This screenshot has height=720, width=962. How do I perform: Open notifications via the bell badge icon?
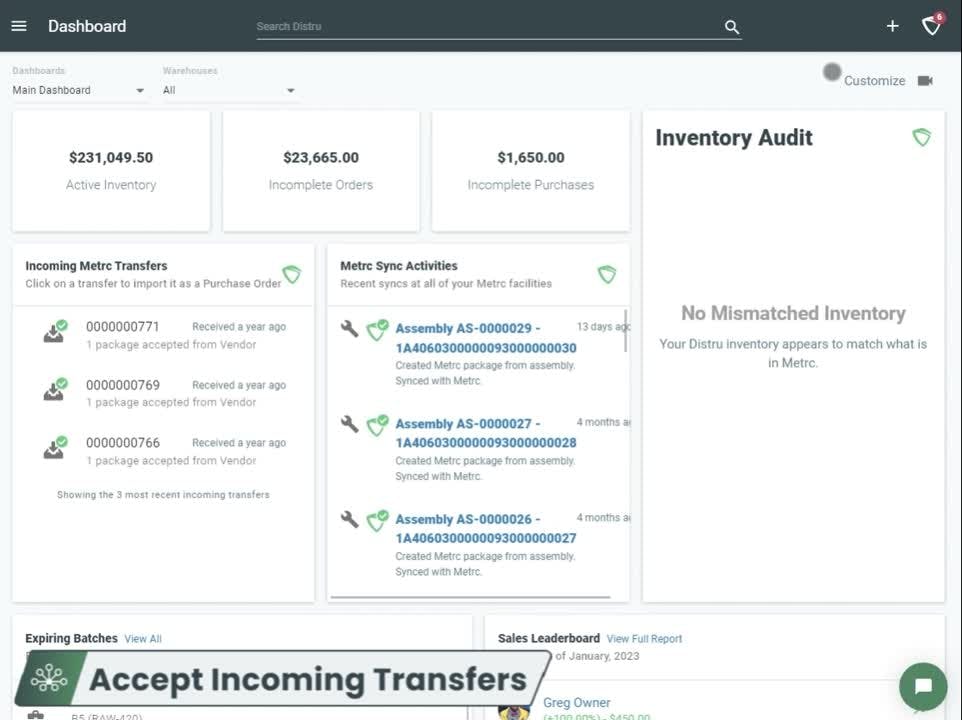[931, 27]
